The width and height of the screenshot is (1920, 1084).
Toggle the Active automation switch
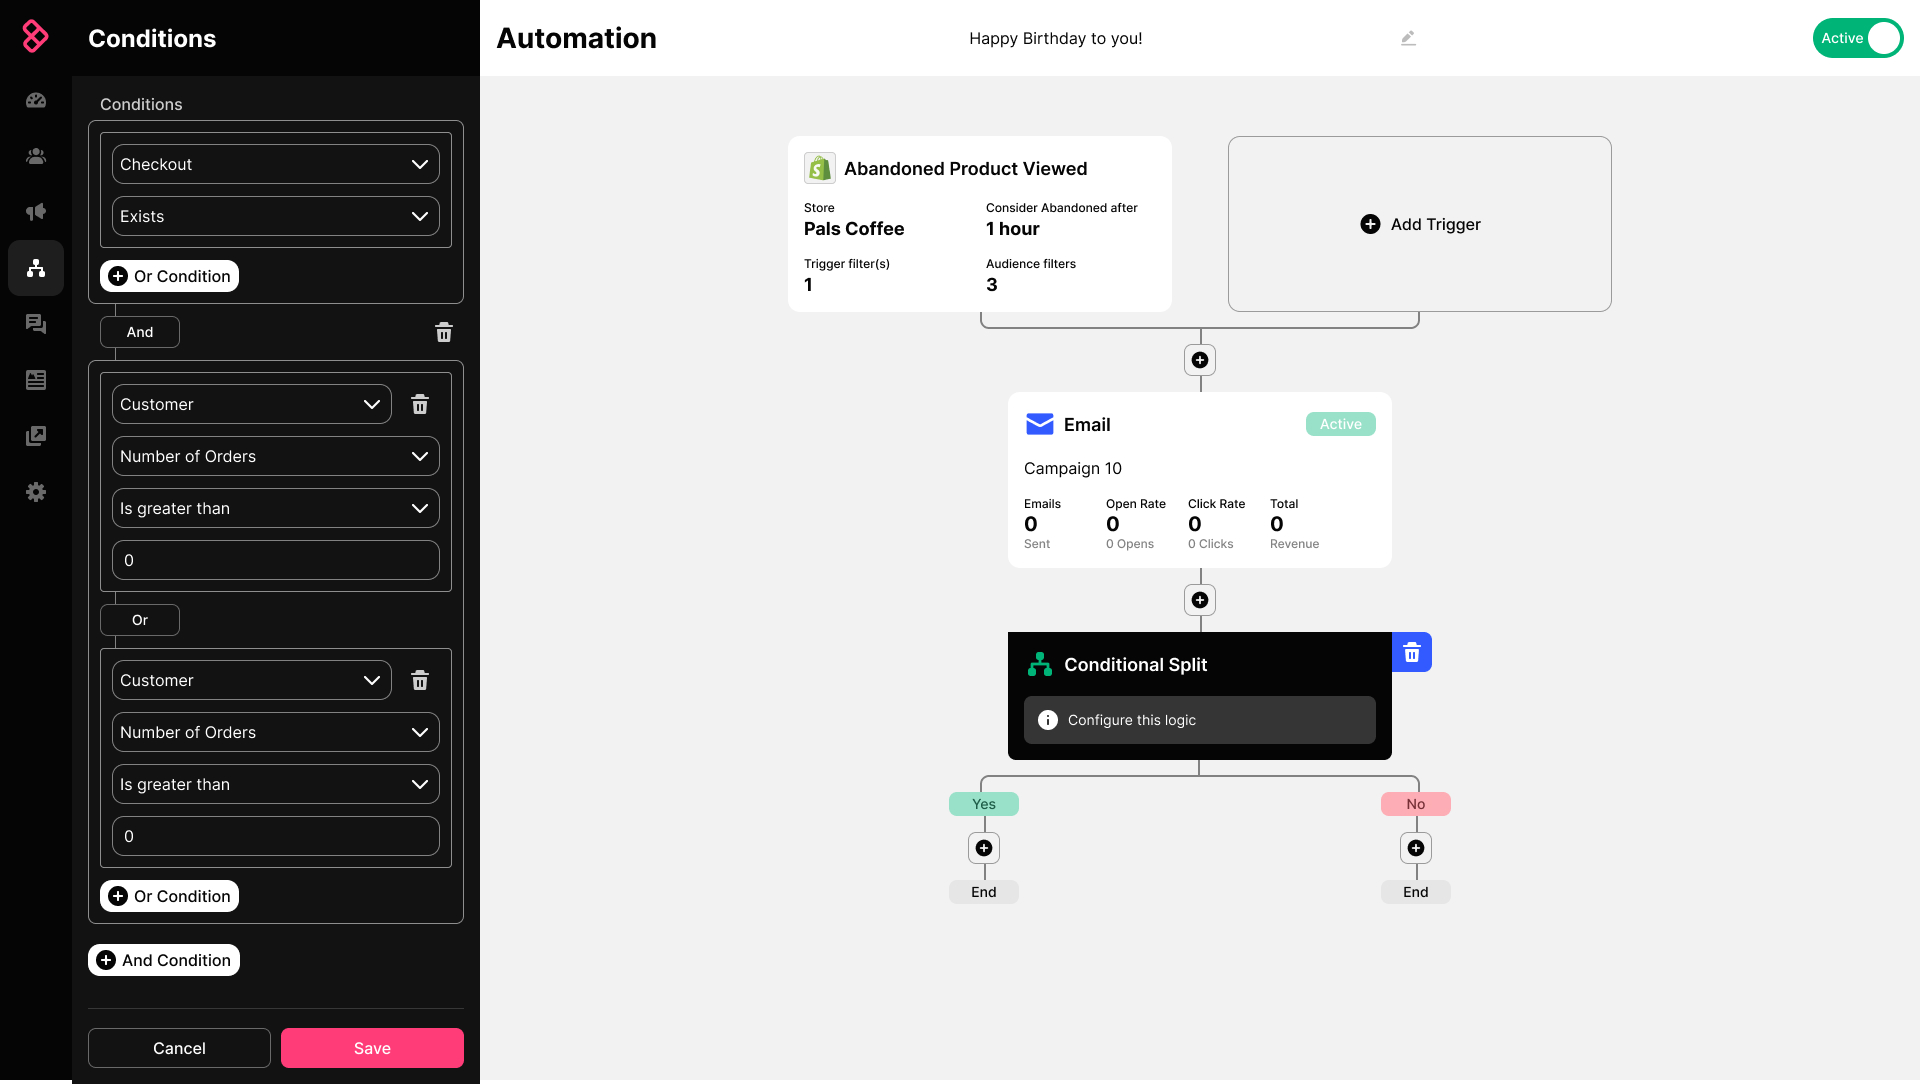tap(1857, 38)
